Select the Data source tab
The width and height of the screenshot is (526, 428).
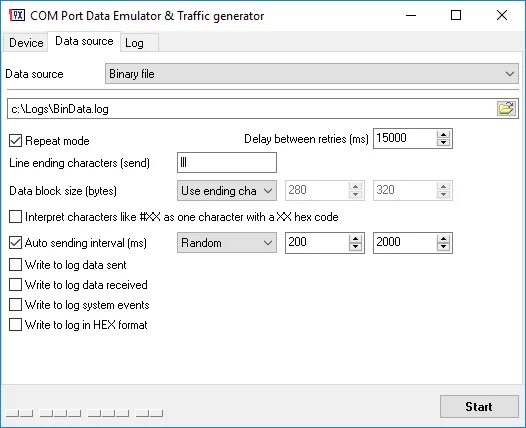click(84, 41)
